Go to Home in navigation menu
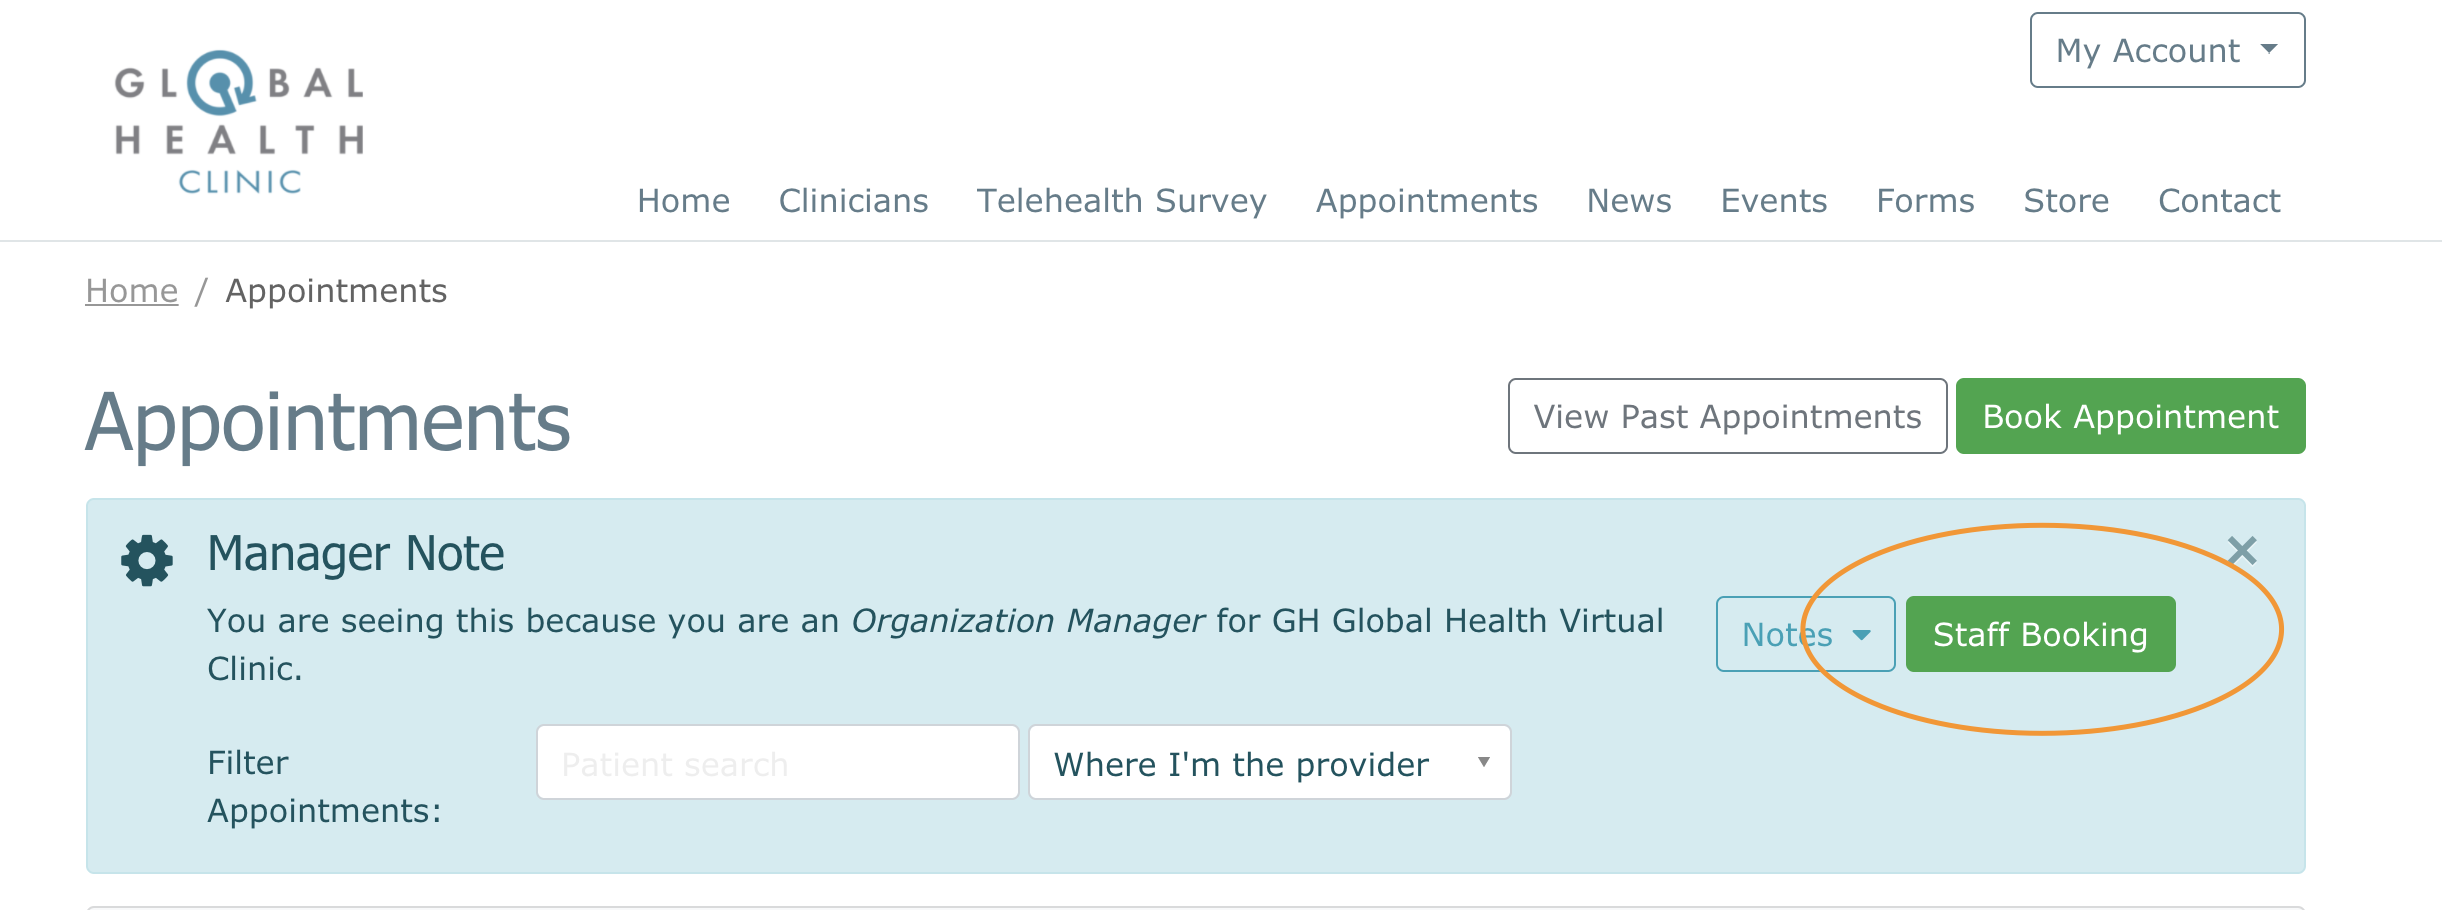2442x910 pixels. [x=683, y=201]
